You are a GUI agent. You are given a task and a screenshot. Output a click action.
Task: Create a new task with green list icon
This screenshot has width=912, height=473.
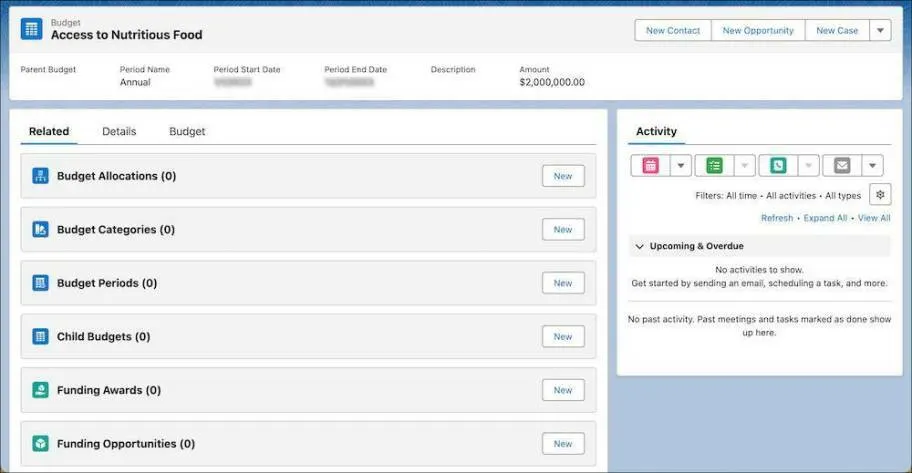click(x=714, y=166)
